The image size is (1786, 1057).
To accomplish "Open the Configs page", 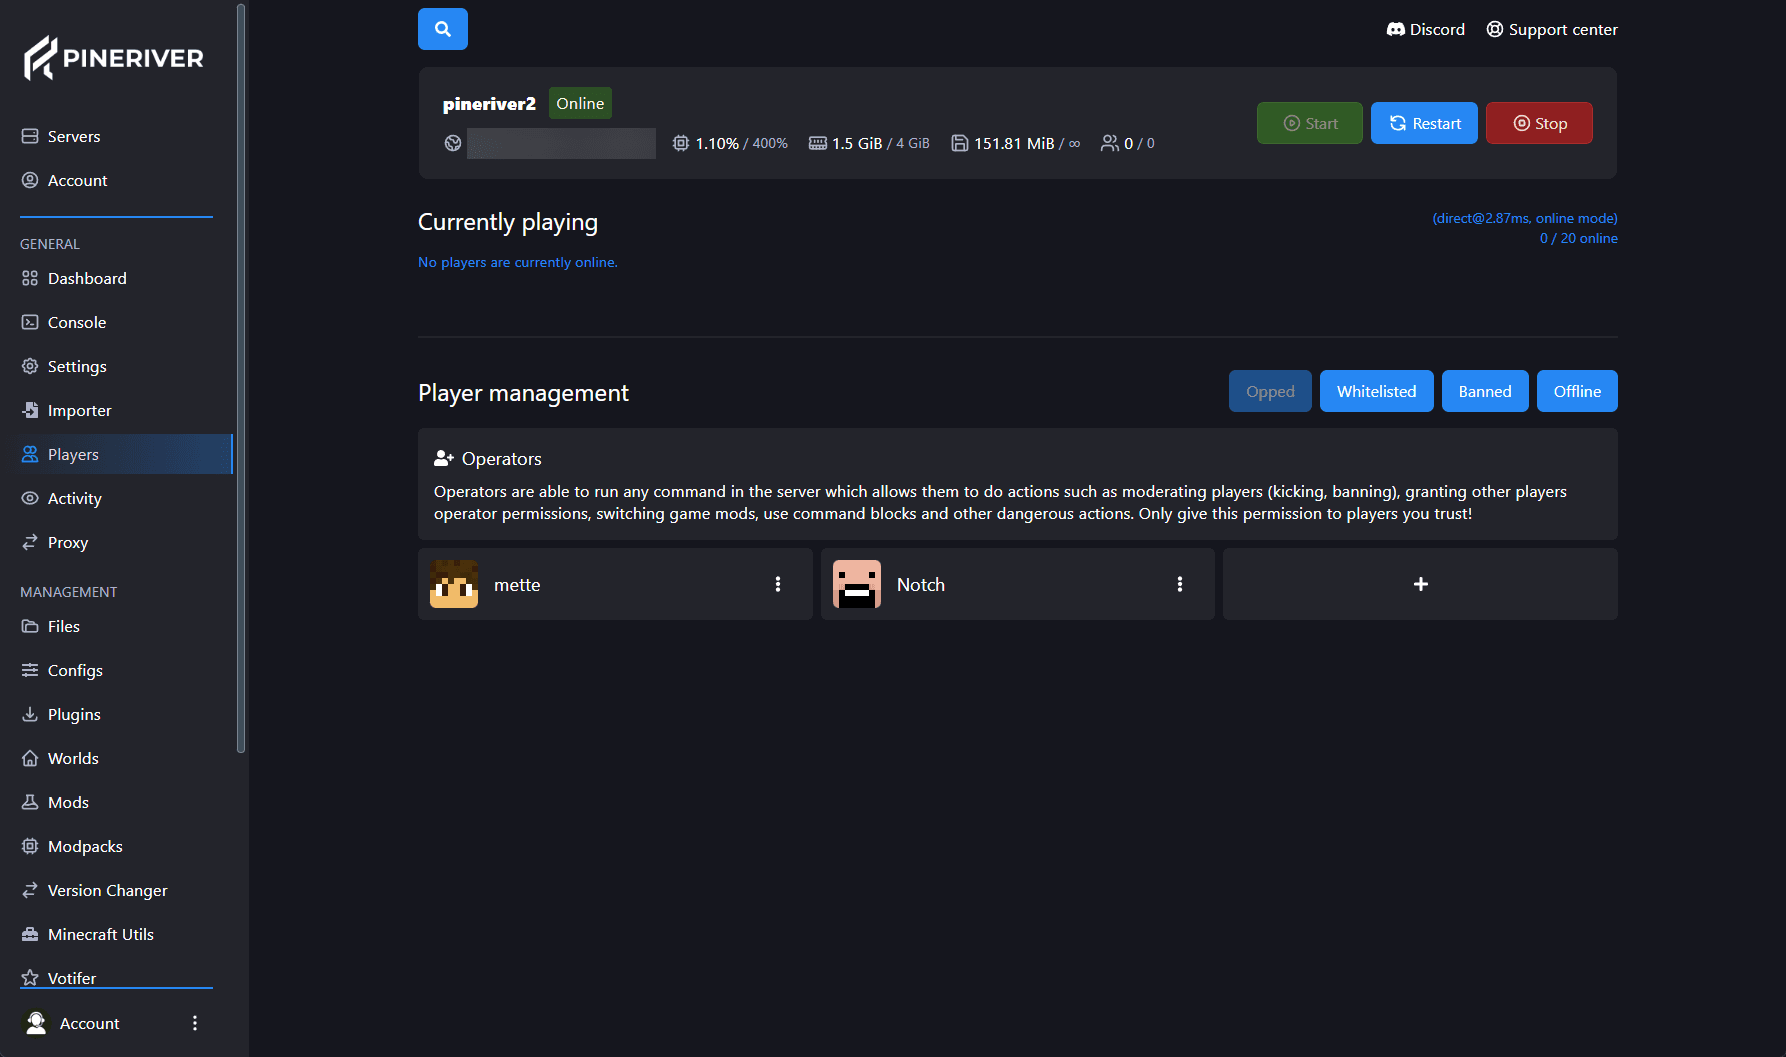I will point(116,670).
